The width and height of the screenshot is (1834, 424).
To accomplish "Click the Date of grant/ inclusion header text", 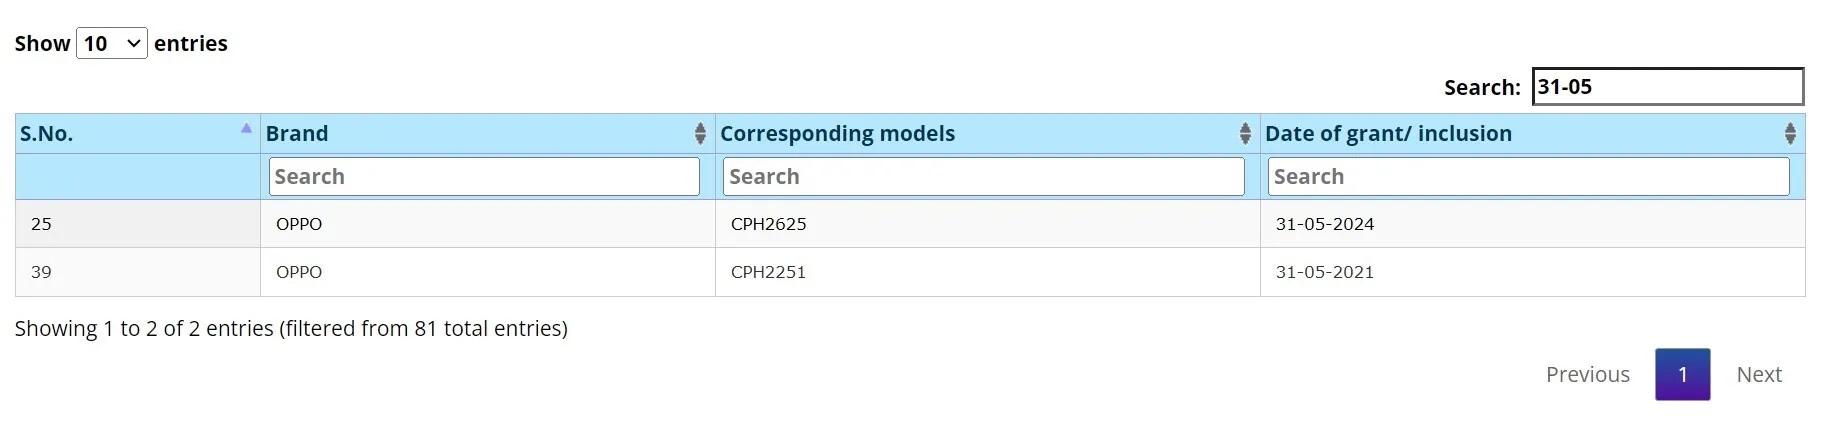I will click(1388, 133).
